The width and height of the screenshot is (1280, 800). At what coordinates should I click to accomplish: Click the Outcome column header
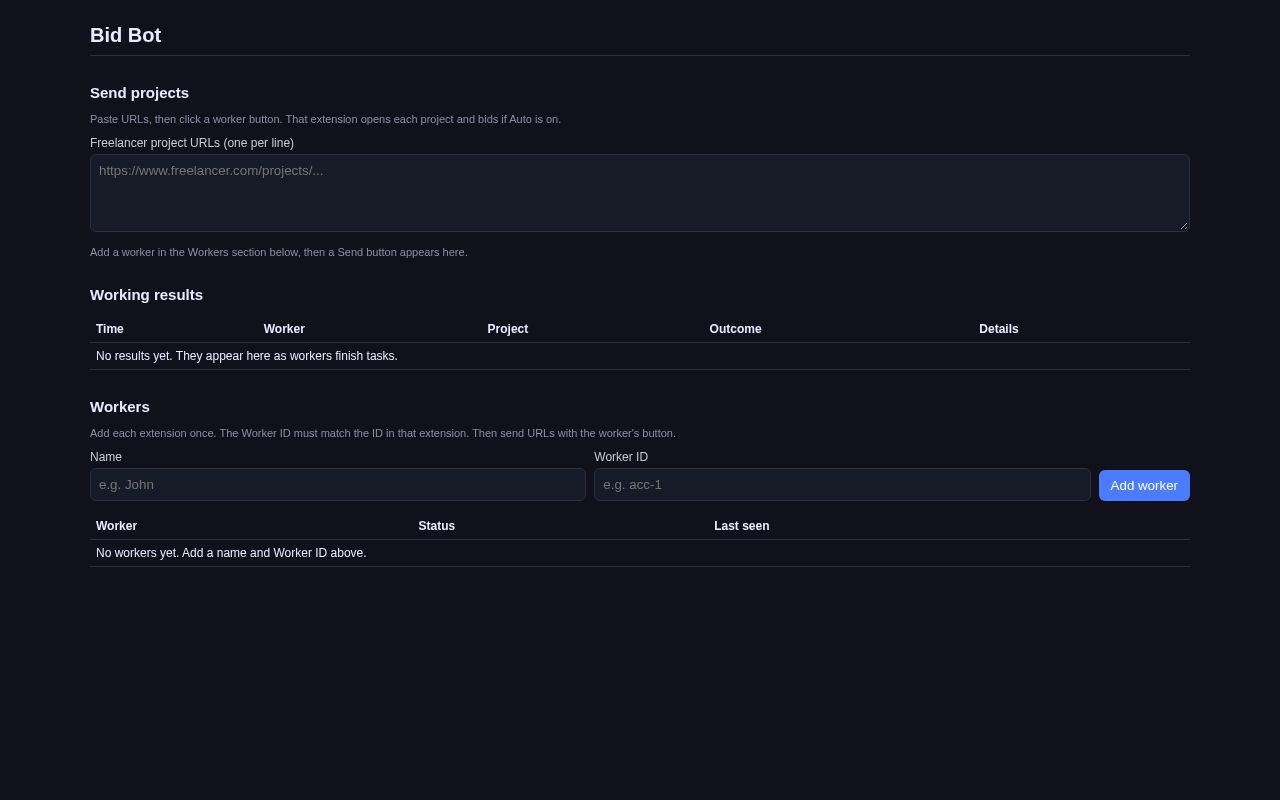(735, 329)
